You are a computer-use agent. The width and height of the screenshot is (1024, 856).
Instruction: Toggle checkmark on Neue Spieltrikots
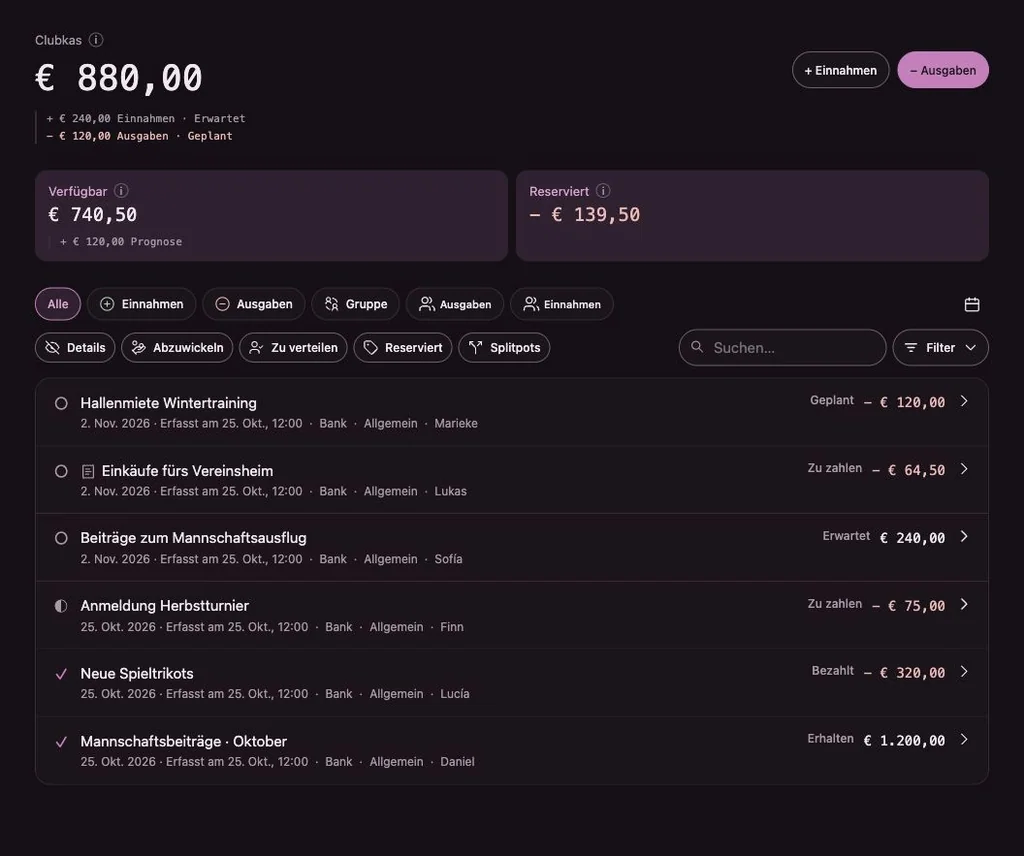point(61,674)
